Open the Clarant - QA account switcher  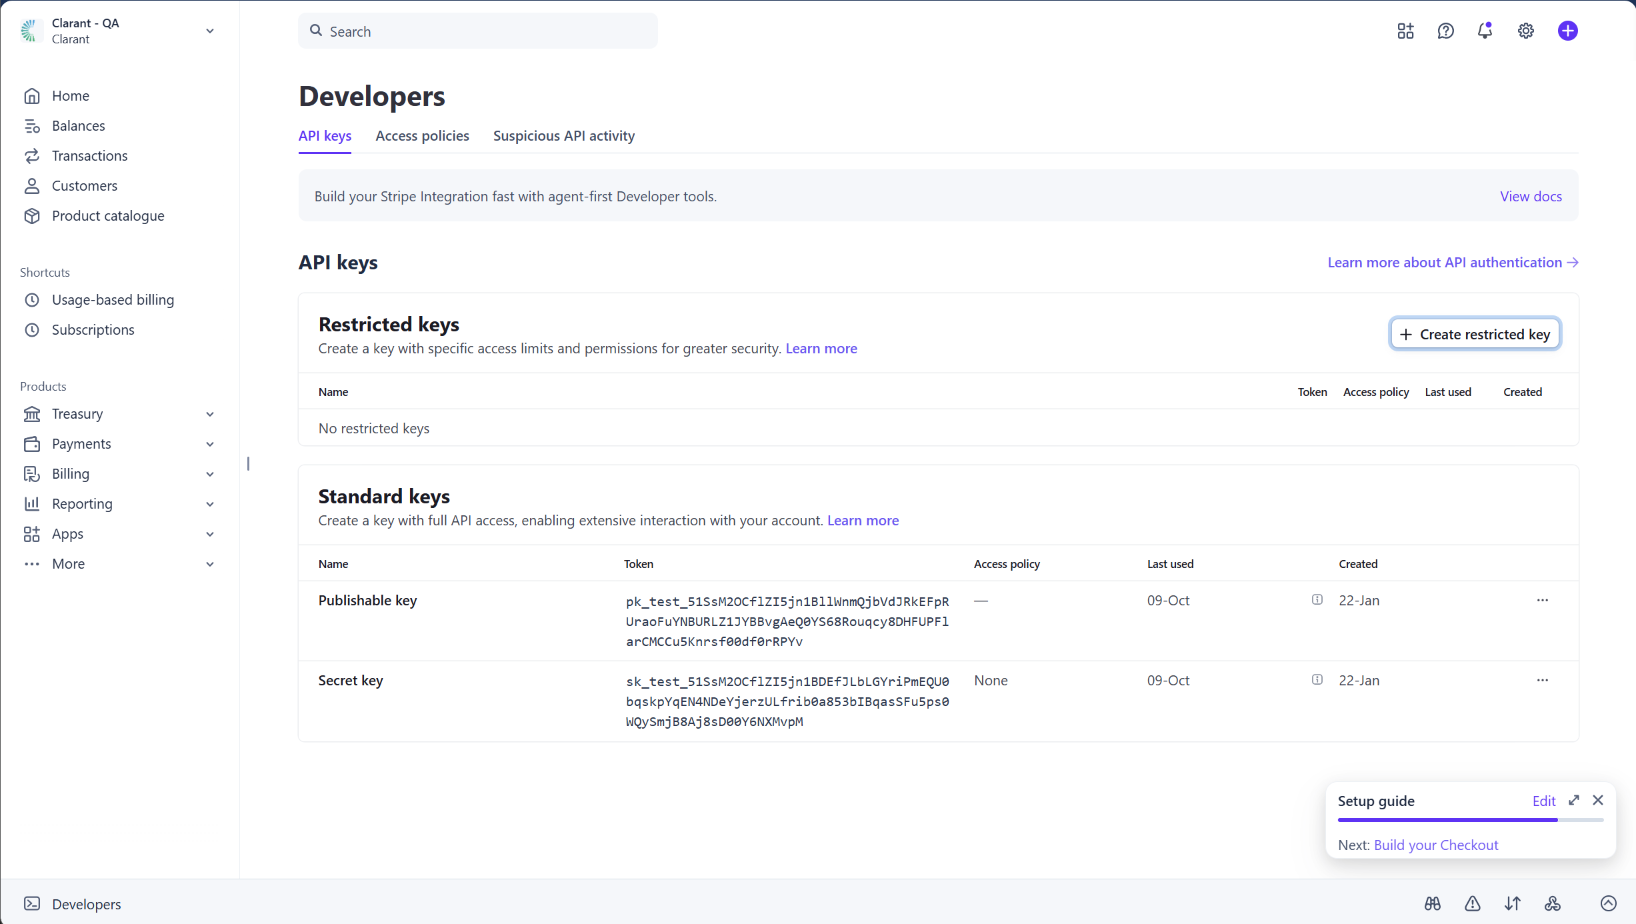(x=118, y=31)
